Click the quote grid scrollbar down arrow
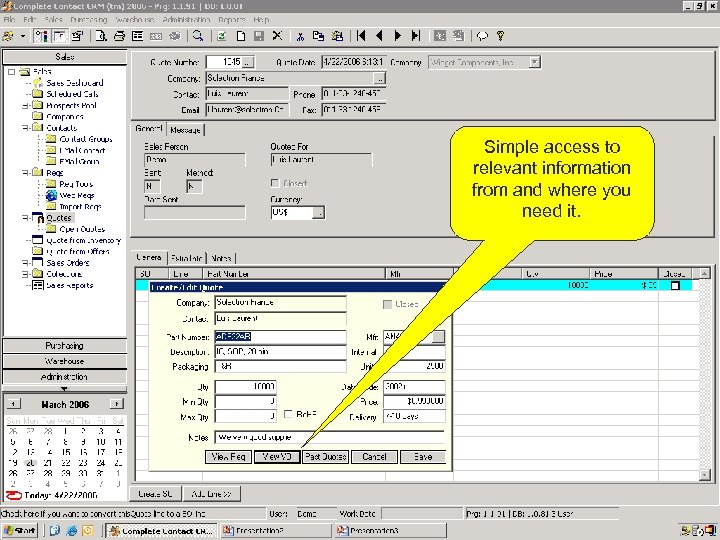Viewport: 720px width, 540px height. (x=704, y=474)
